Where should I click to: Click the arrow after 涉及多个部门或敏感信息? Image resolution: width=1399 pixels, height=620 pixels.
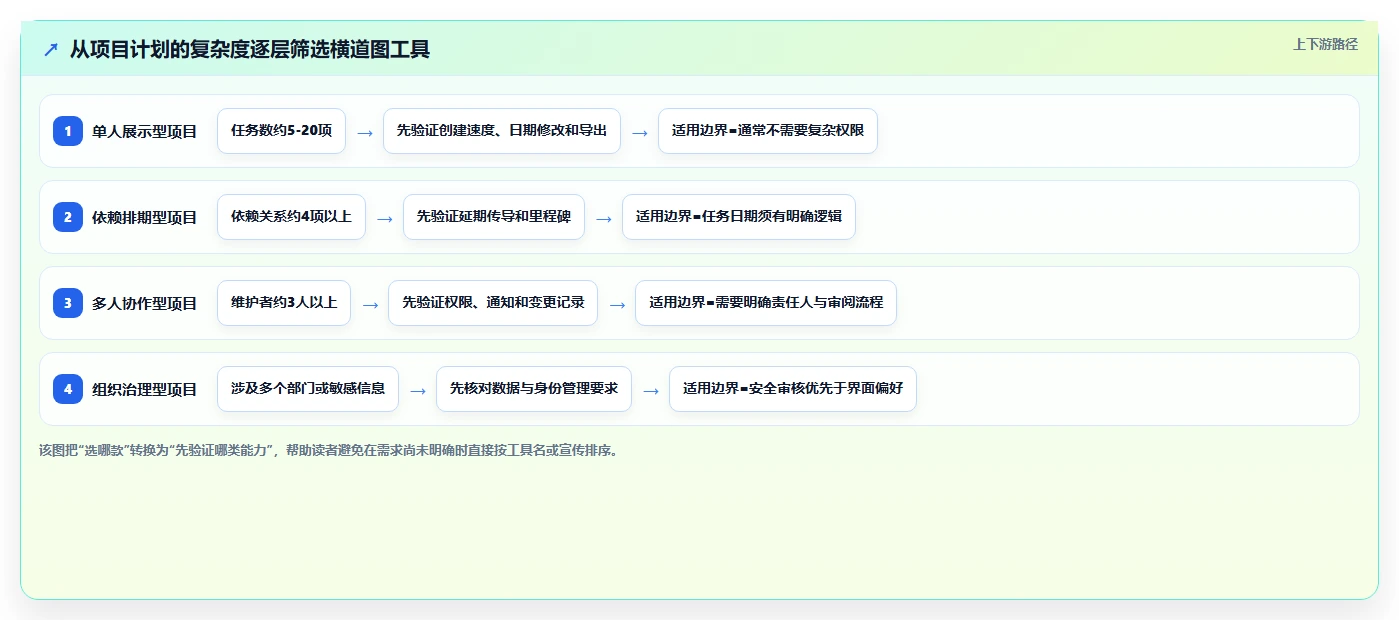pos(418,390)
